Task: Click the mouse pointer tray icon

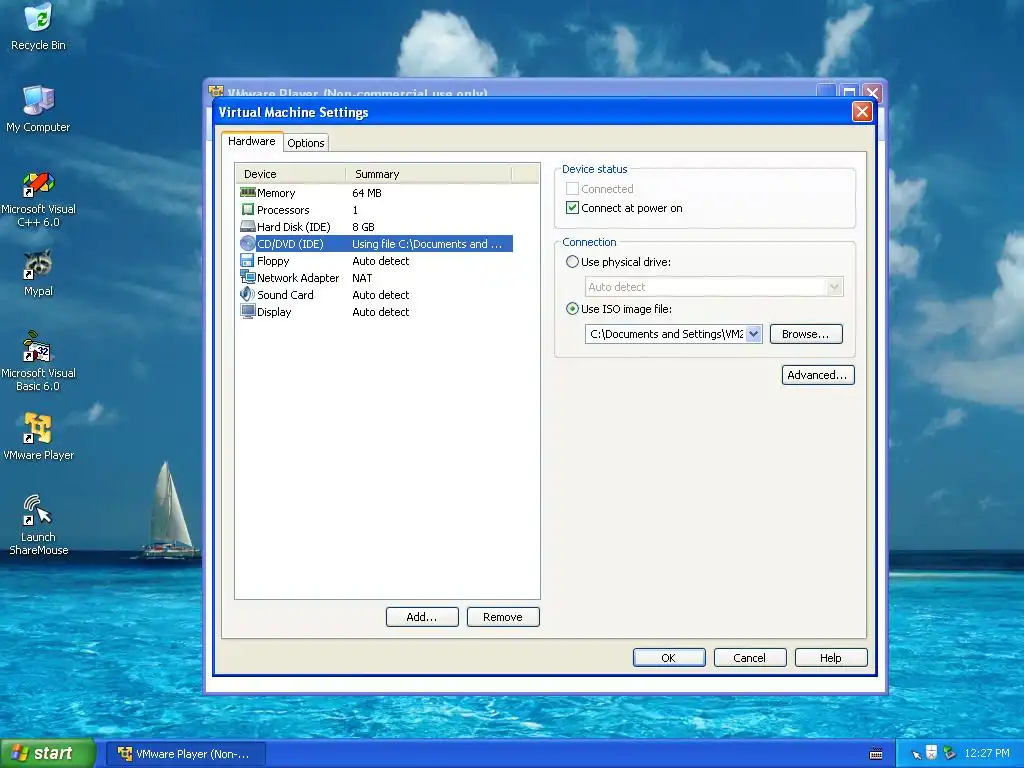Action: pyautogui.click(x=916, y=754)
